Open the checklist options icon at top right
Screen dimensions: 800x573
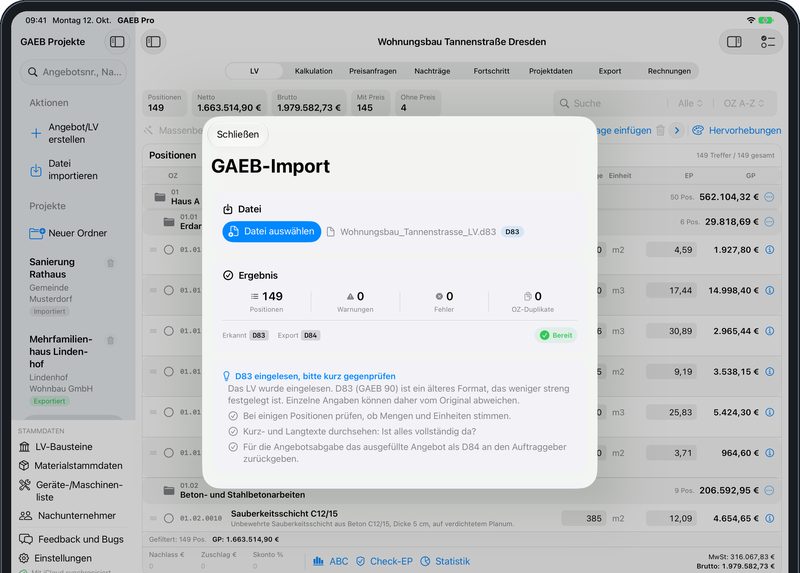[x=767, y=42]
